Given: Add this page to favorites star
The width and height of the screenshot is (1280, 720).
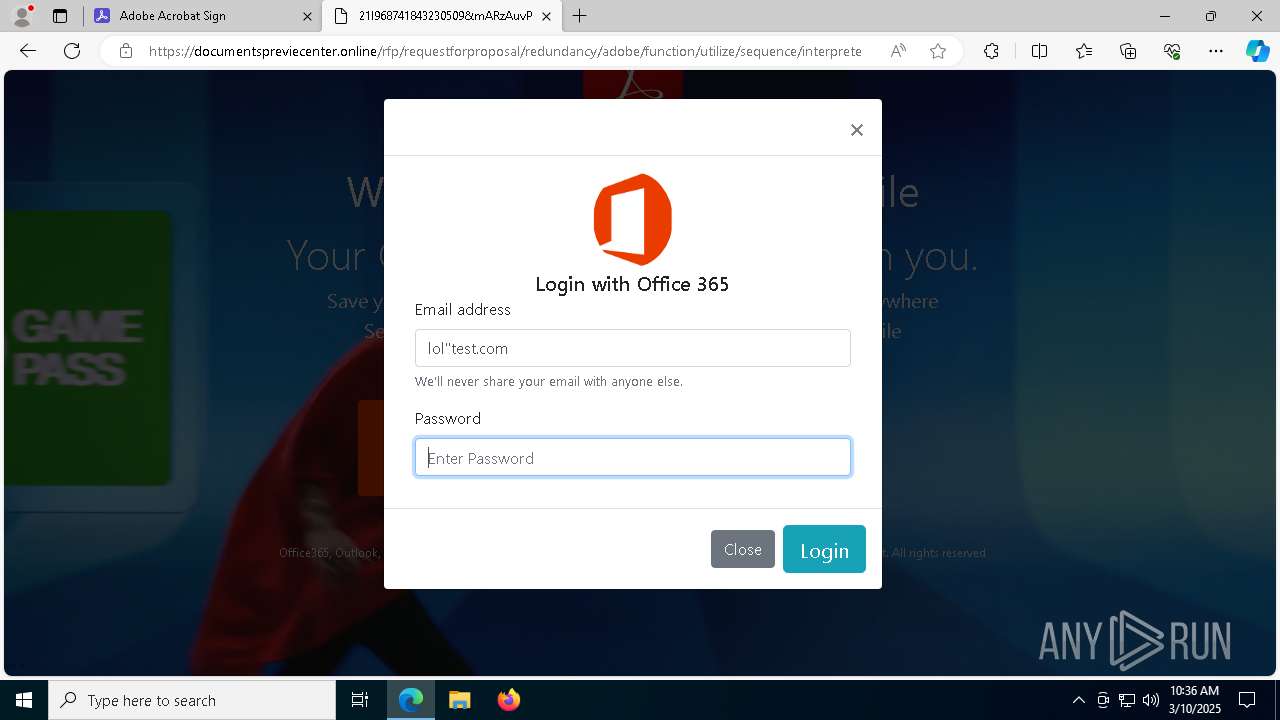Looking at the screenshot, I should (938, 51).
